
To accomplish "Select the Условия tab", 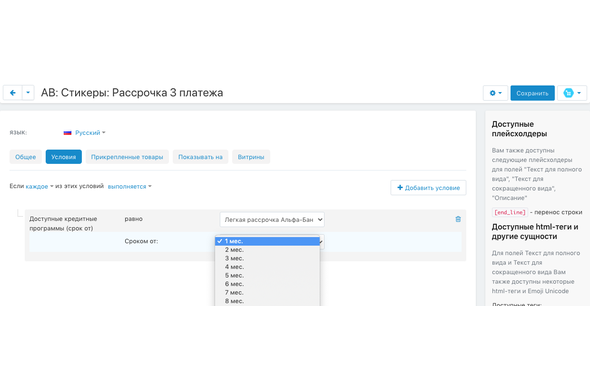I will point(64,157).
